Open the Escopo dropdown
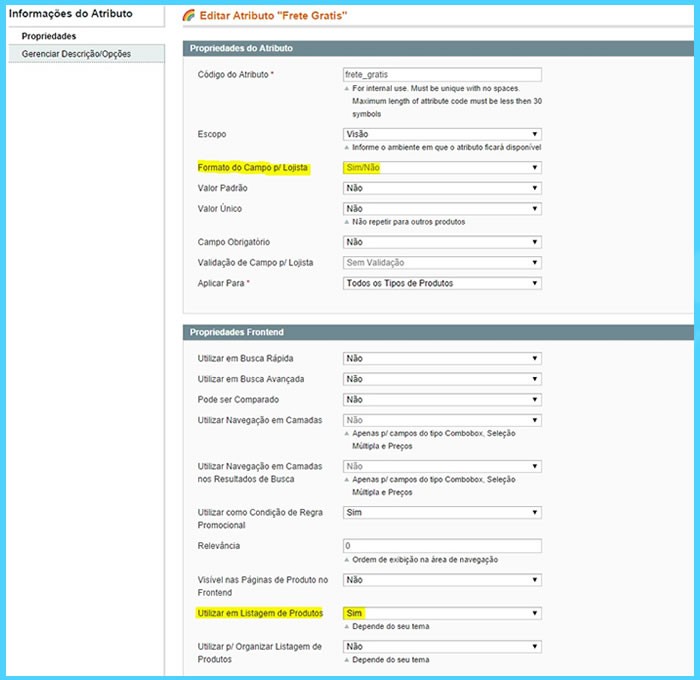 (442, 134)
